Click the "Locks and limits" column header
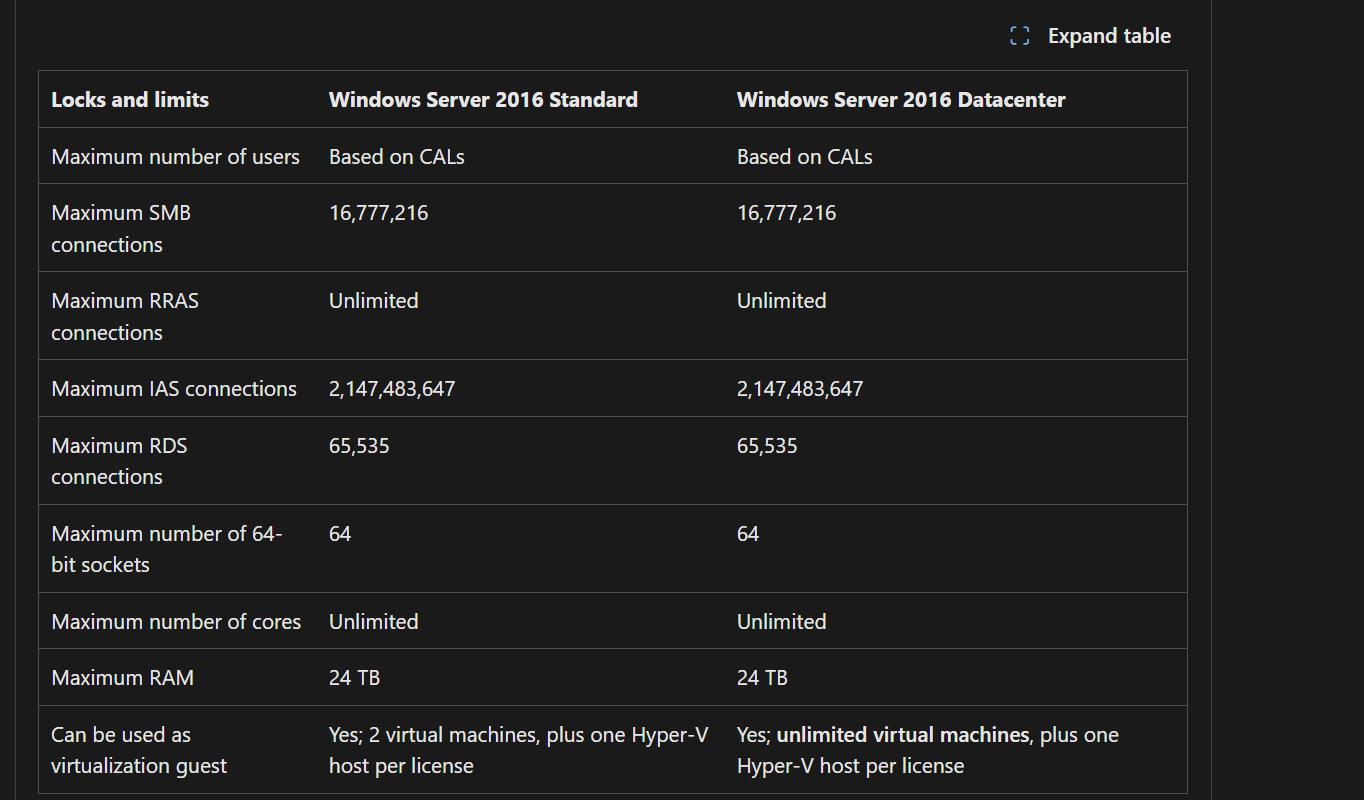The height and width of the screenshot is (800, 1364). (x=130, y=99)
